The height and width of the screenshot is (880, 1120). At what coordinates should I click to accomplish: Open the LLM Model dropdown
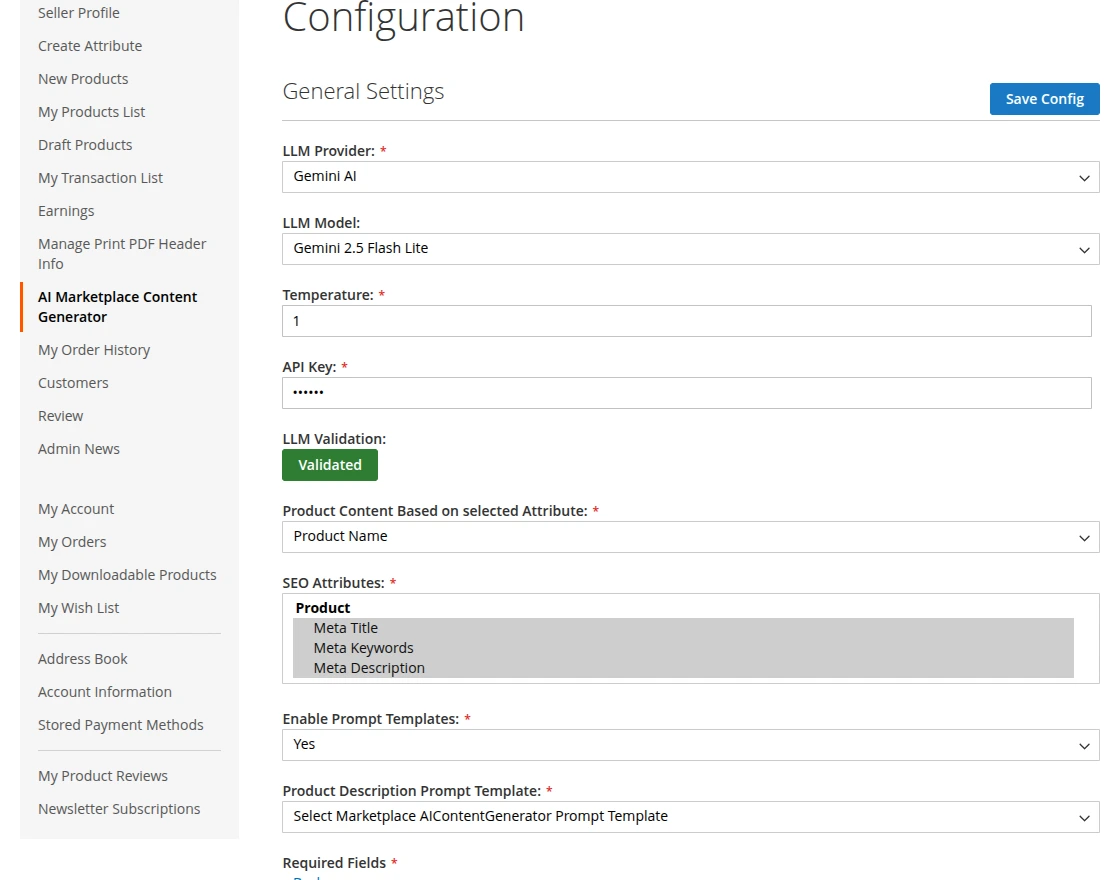(691, 249)
